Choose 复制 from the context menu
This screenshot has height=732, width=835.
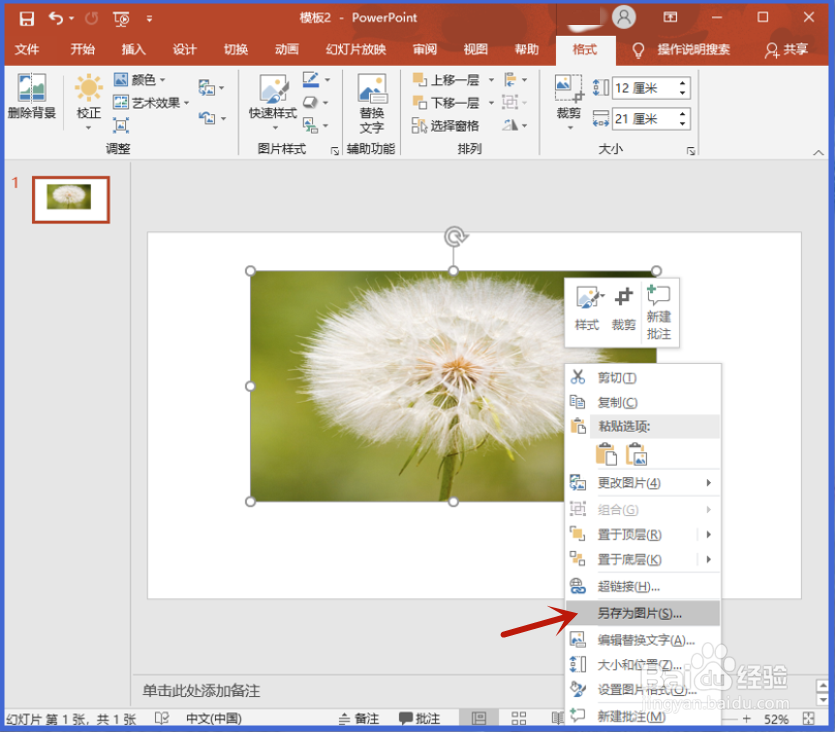pos(643,402)
